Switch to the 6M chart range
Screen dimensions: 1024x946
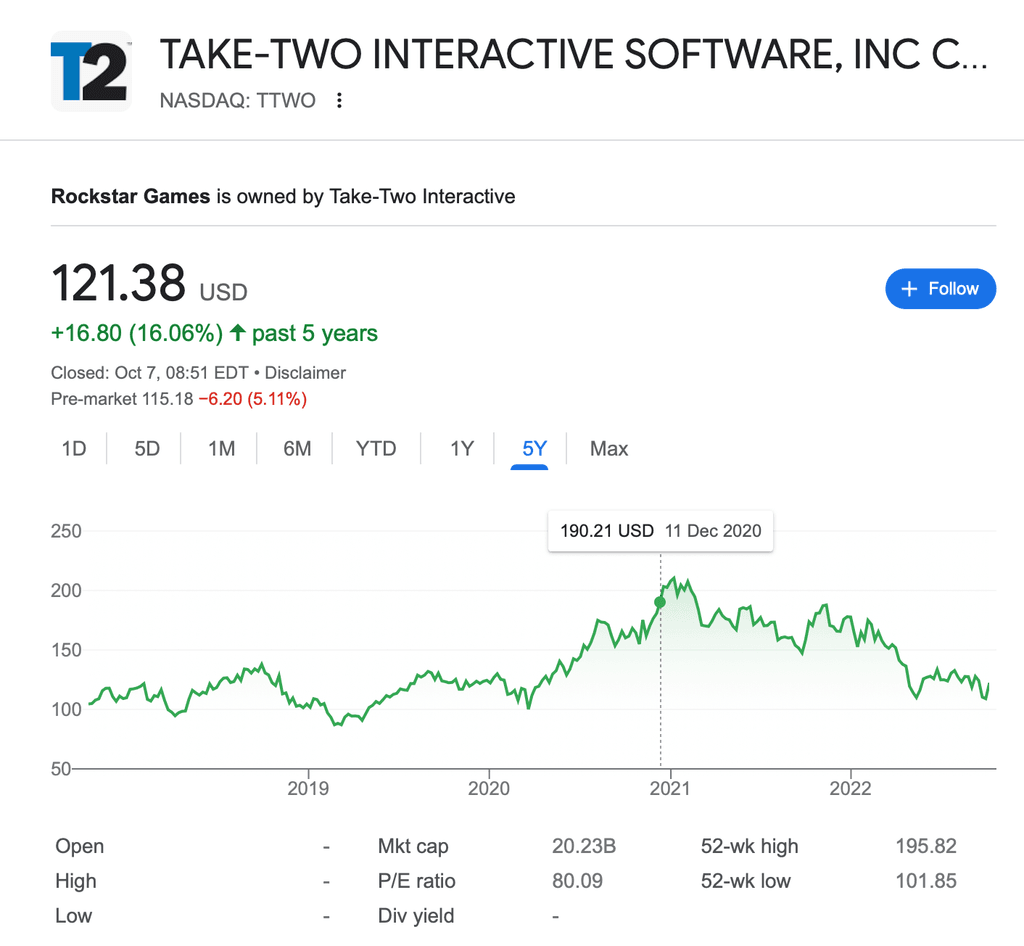[297, 449]
